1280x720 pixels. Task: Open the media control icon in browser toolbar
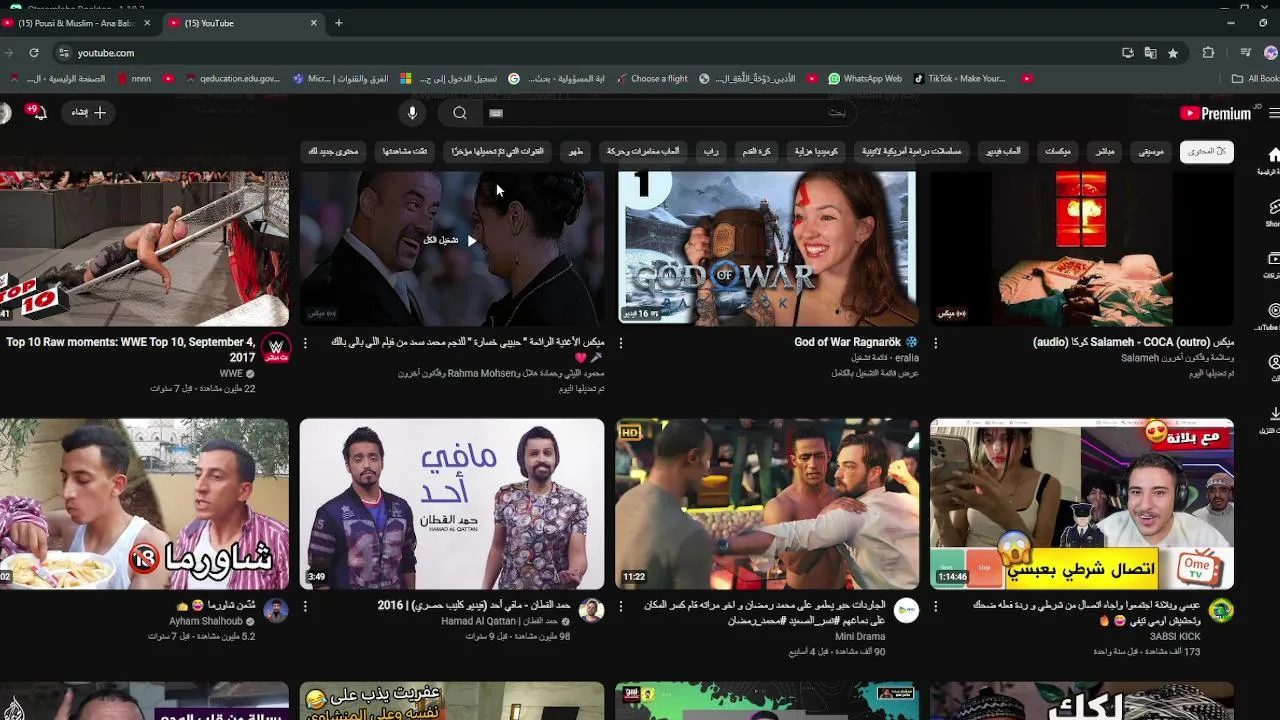tap(1245, 53)
